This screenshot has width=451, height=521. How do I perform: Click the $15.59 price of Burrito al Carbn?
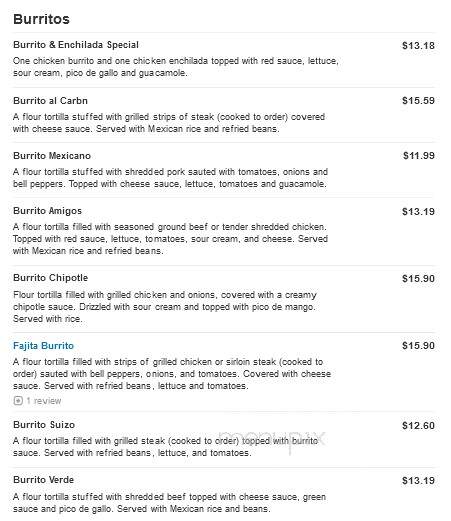[x=418, y=101]
